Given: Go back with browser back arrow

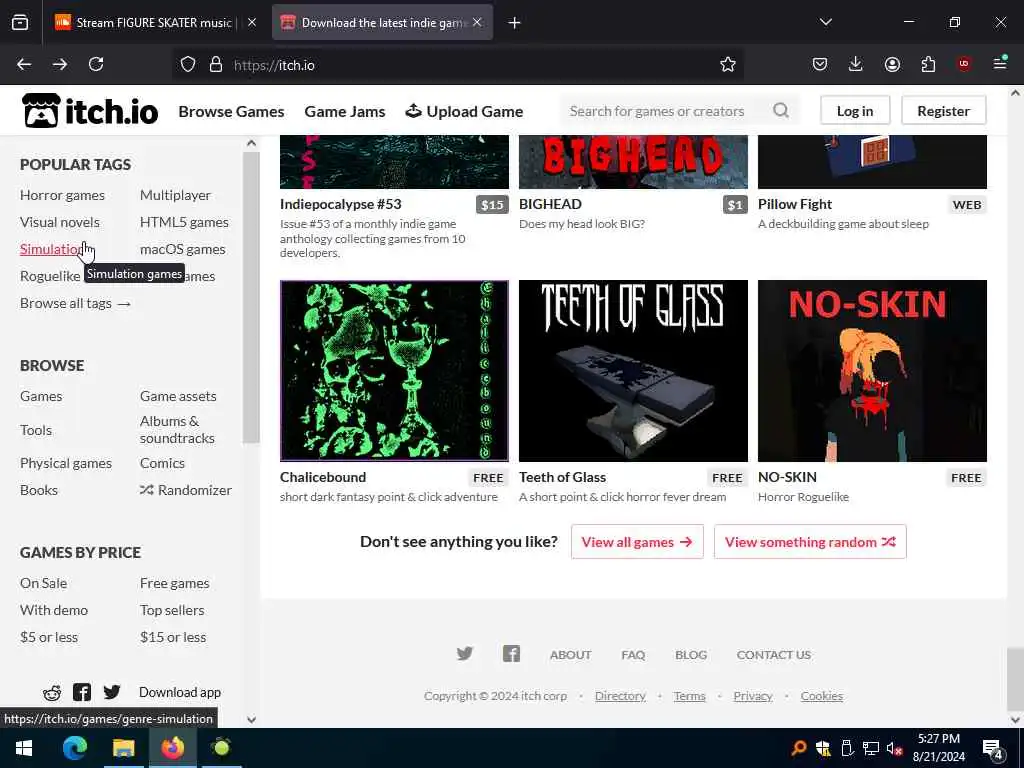Looking at the screenshot, I should [x=24, y=64].
